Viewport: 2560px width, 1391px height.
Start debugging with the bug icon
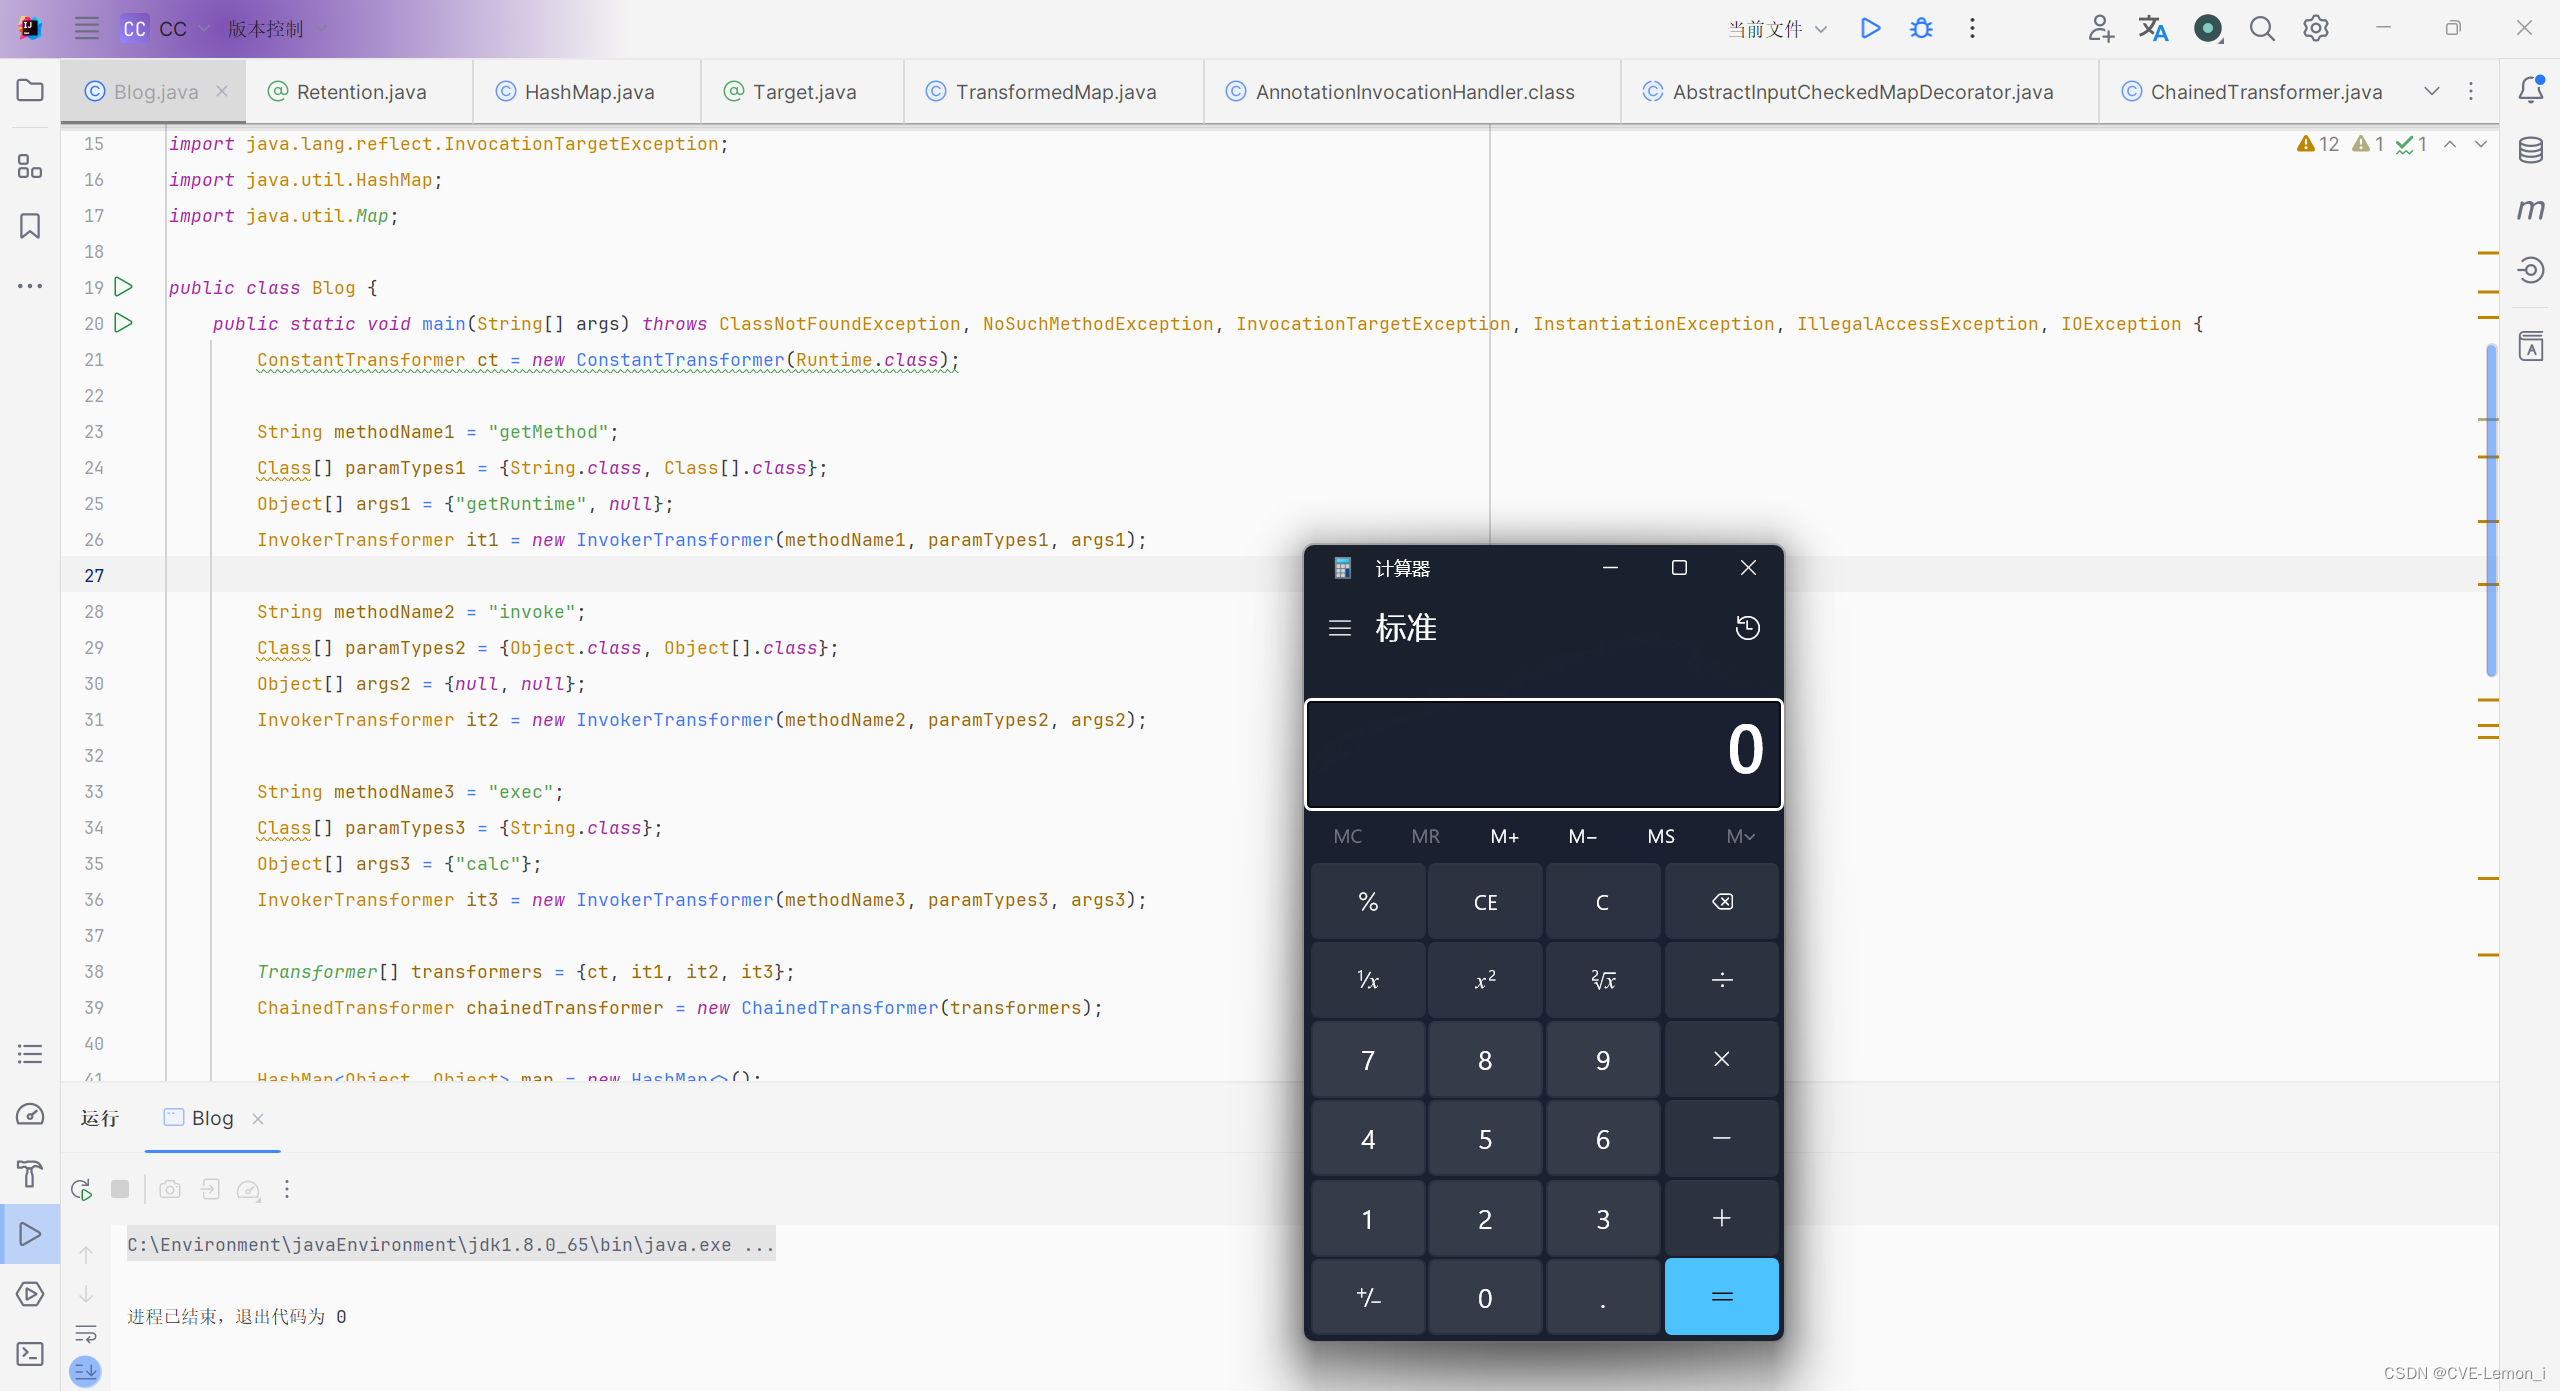[1921, 28]
